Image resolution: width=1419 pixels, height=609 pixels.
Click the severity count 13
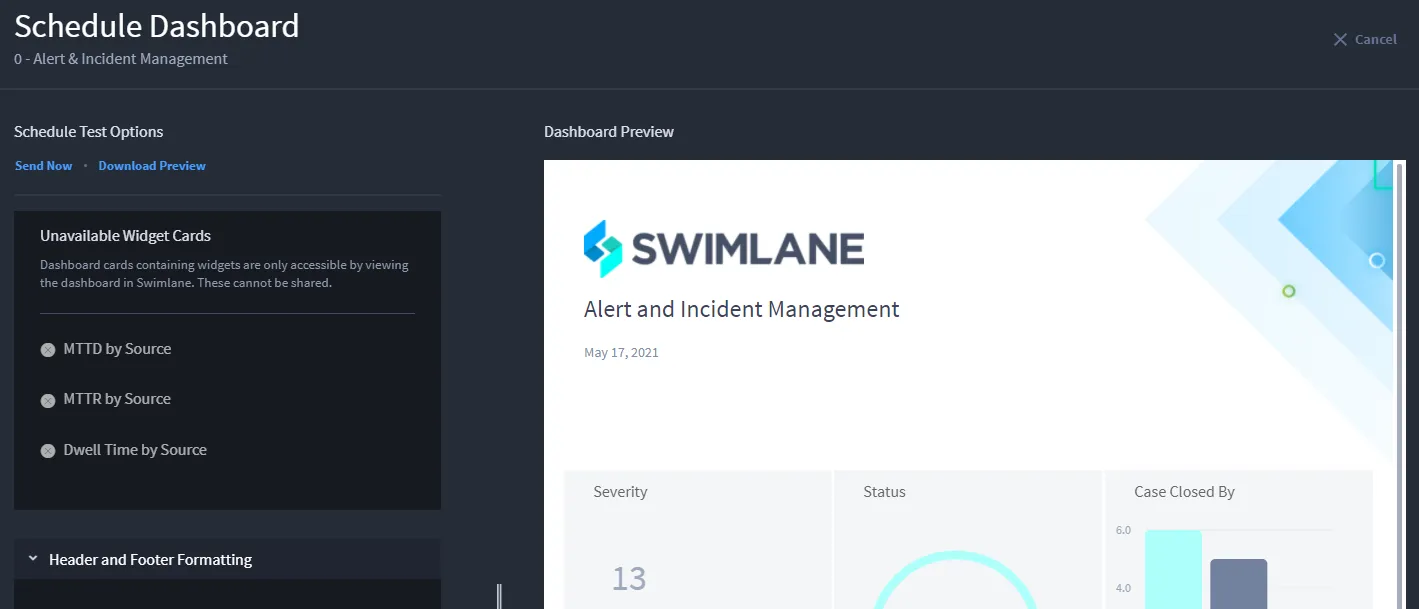pos(629,579)
